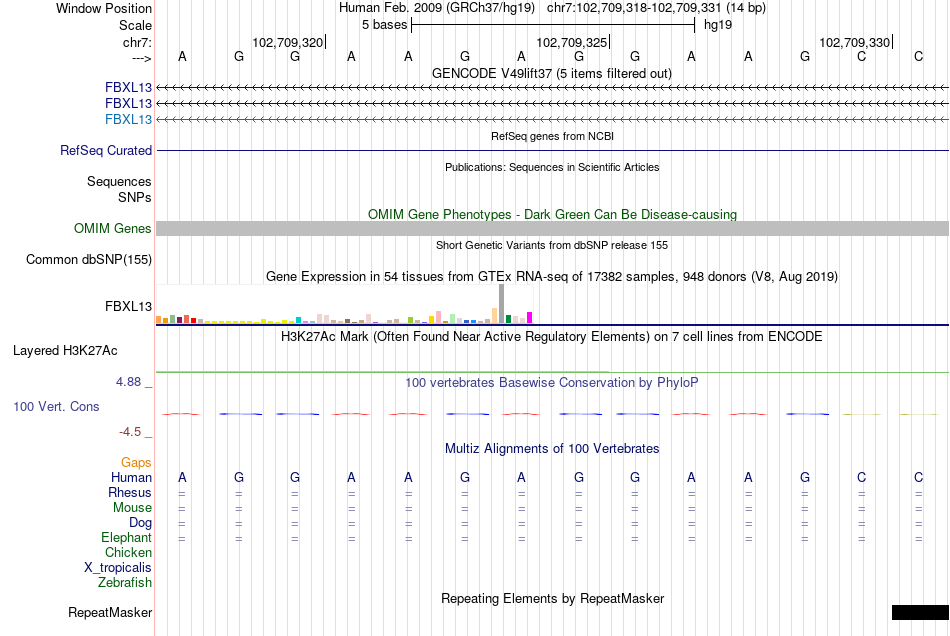Image resolution: width=950 pixels, height=636 pixels.
Task: Select the Chicken species row label
Action: coord(128,552)
